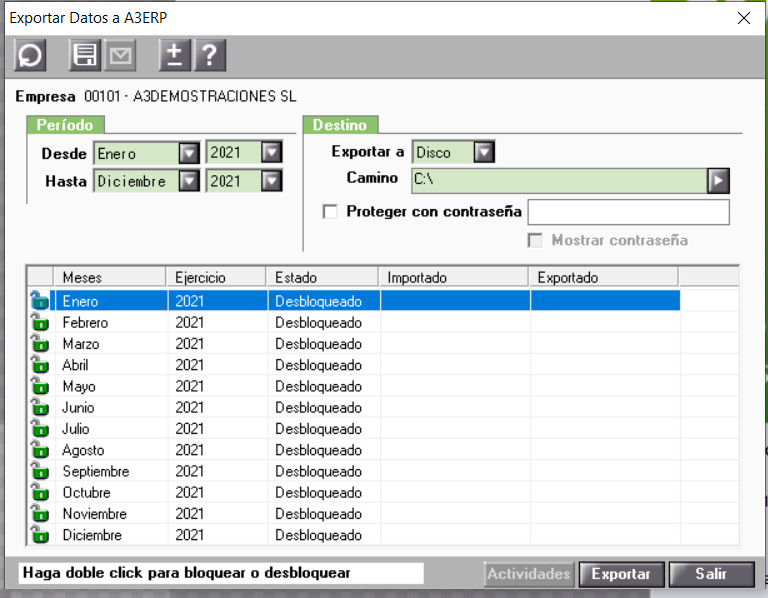Click Desbloqueado status in the Junio row

point(318,407)
